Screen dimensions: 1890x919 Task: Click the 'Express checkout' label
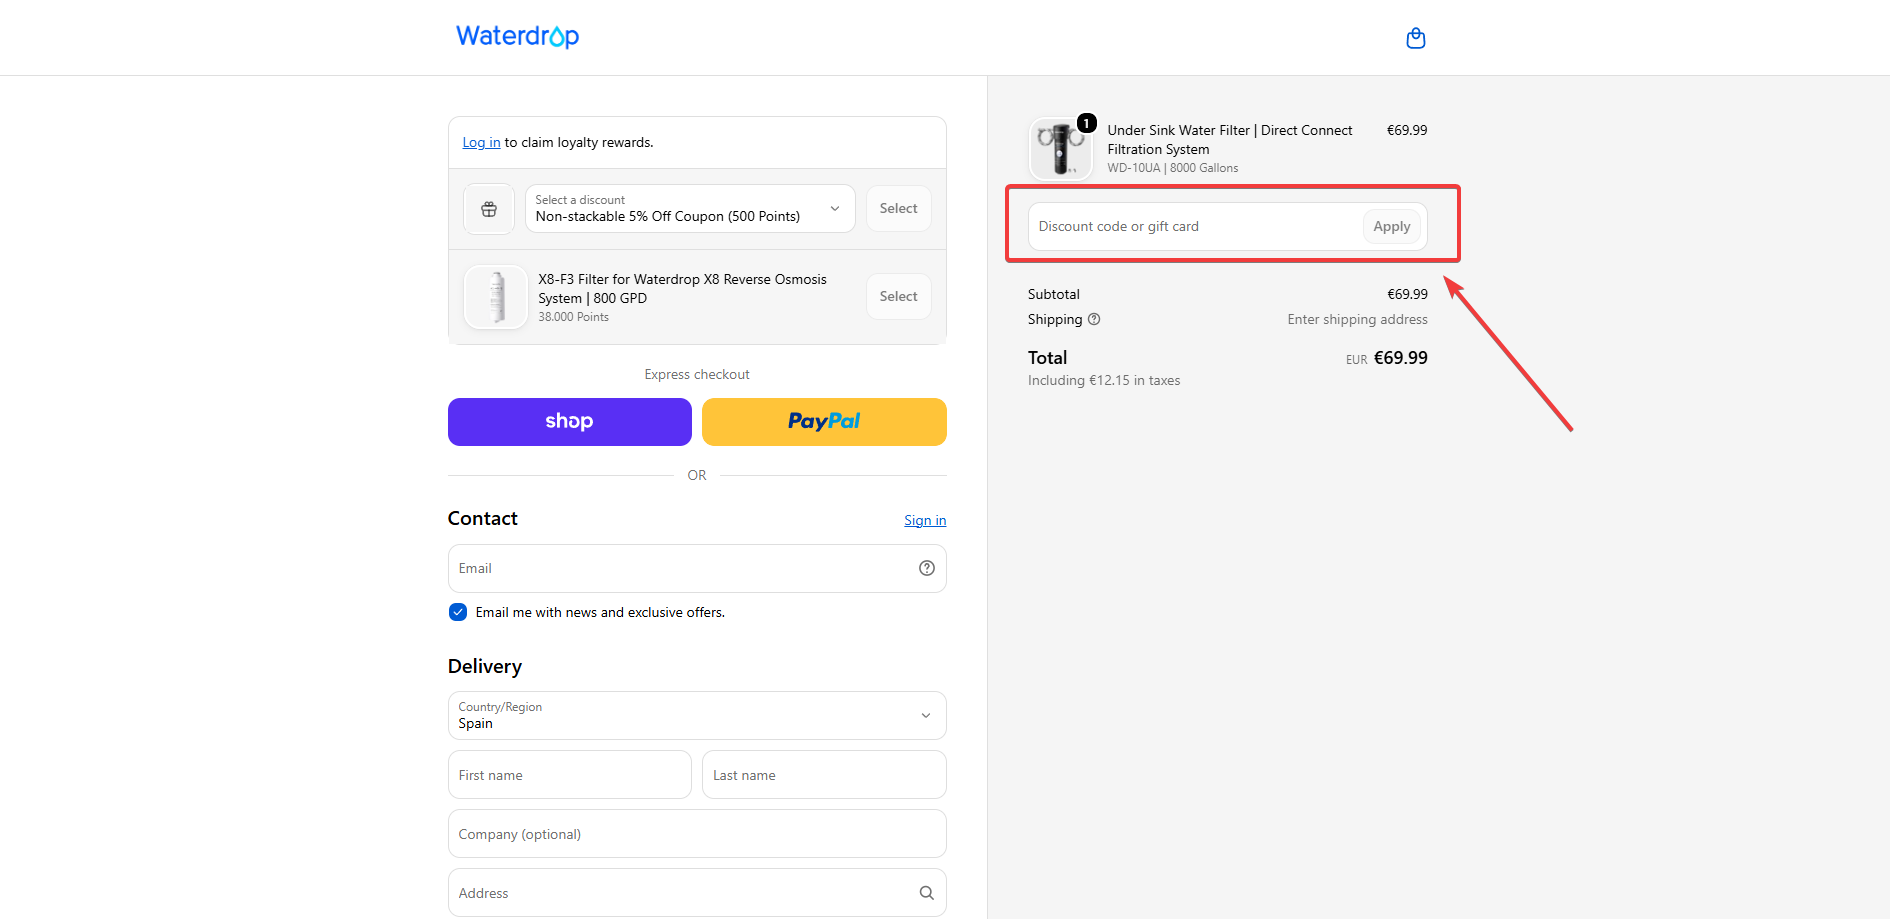[697, 375]
